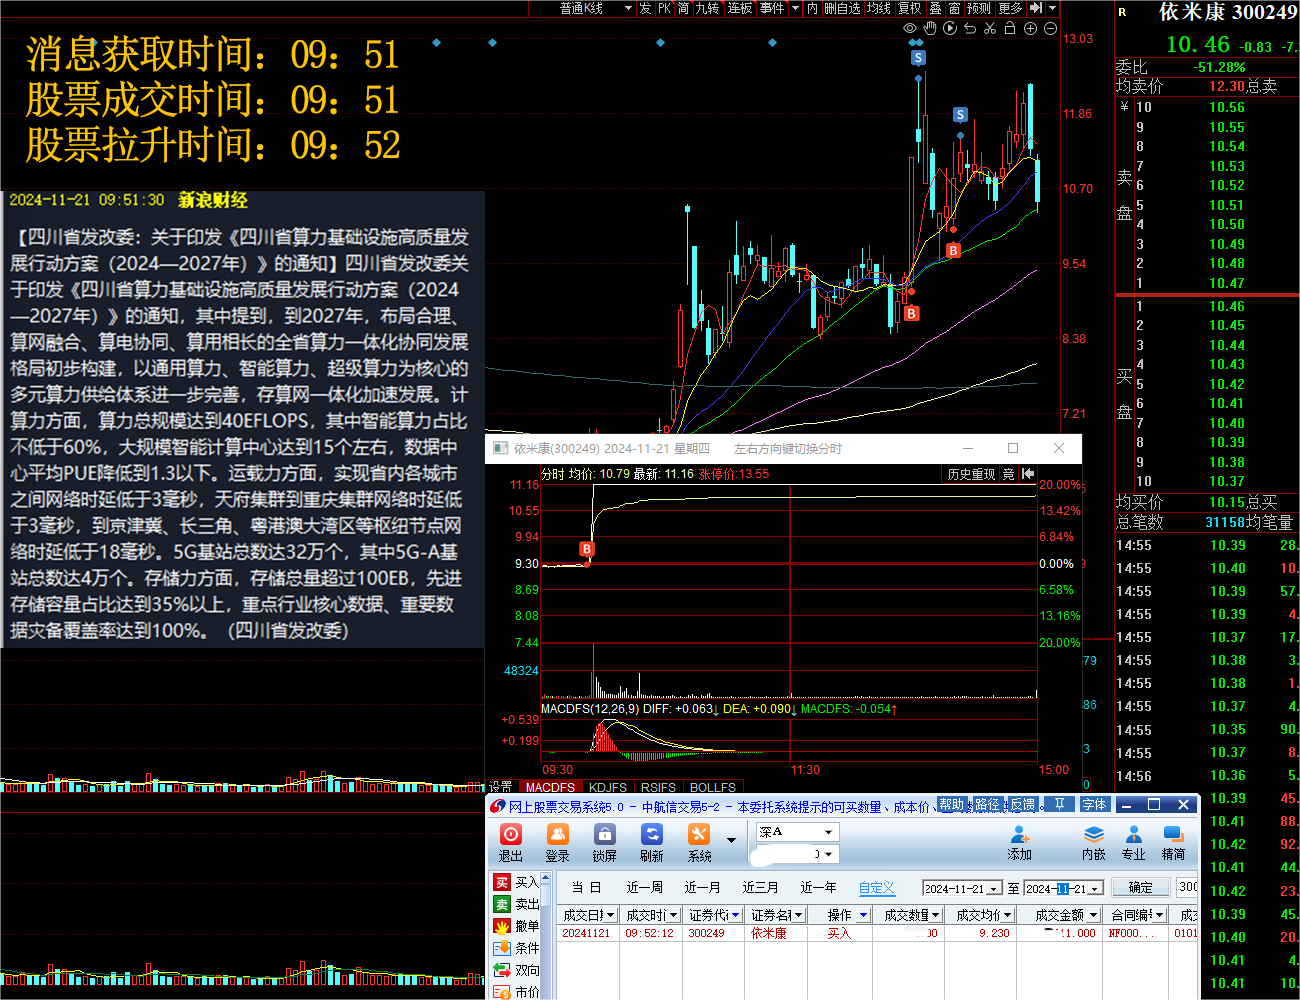The height and width of the screenshot is (1000, 1300).
Task: Select the 近一年 date range option
Action: tap(818, 888)
